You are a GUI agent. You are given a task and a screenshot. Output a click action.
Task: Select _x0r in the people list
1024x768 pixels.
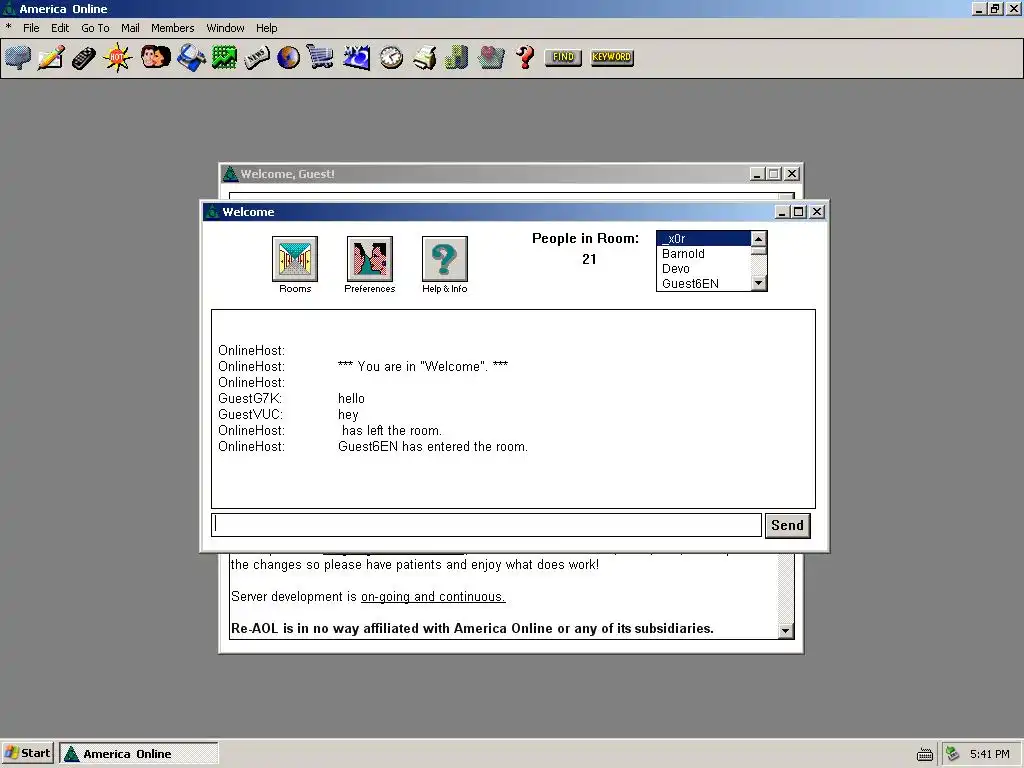[x=703, y=239]
